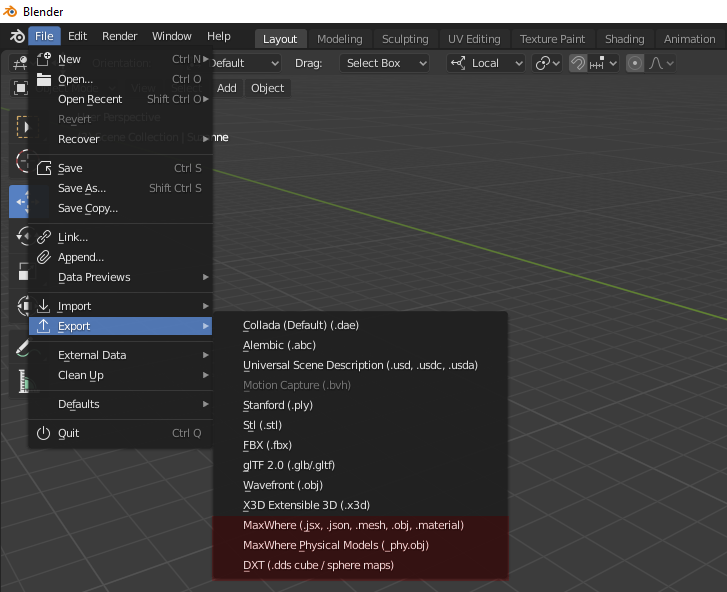
Task: Choose Open... from the File menu
Action: 121,79
